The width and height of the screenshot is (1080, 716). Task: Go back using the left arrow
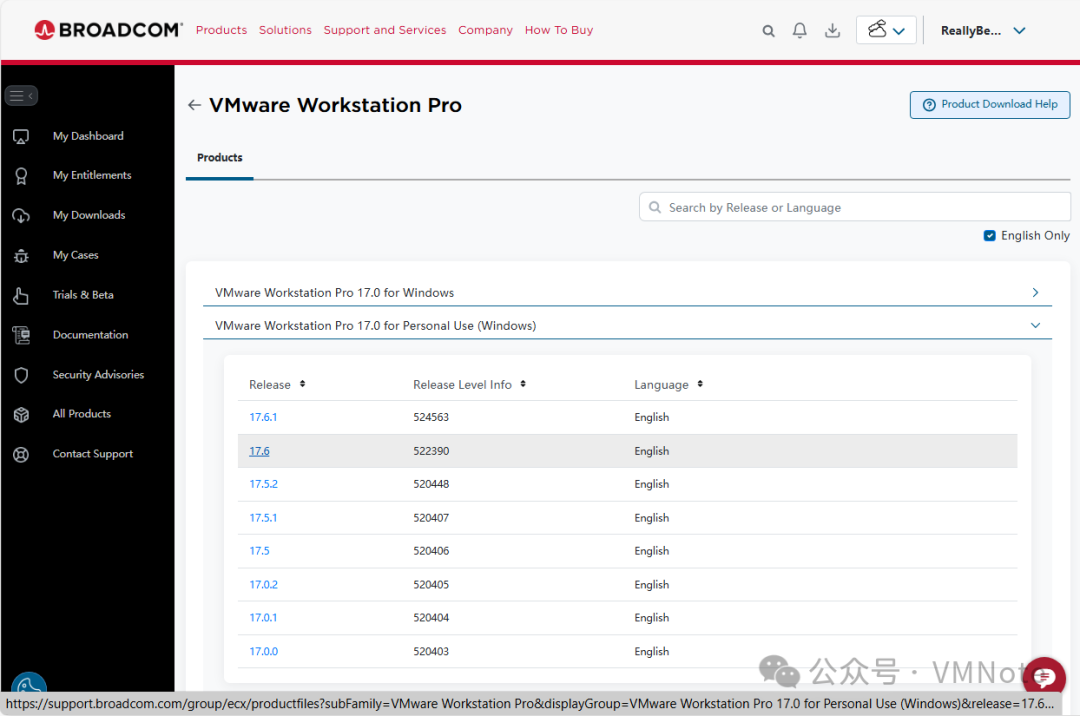coord(194,105)
